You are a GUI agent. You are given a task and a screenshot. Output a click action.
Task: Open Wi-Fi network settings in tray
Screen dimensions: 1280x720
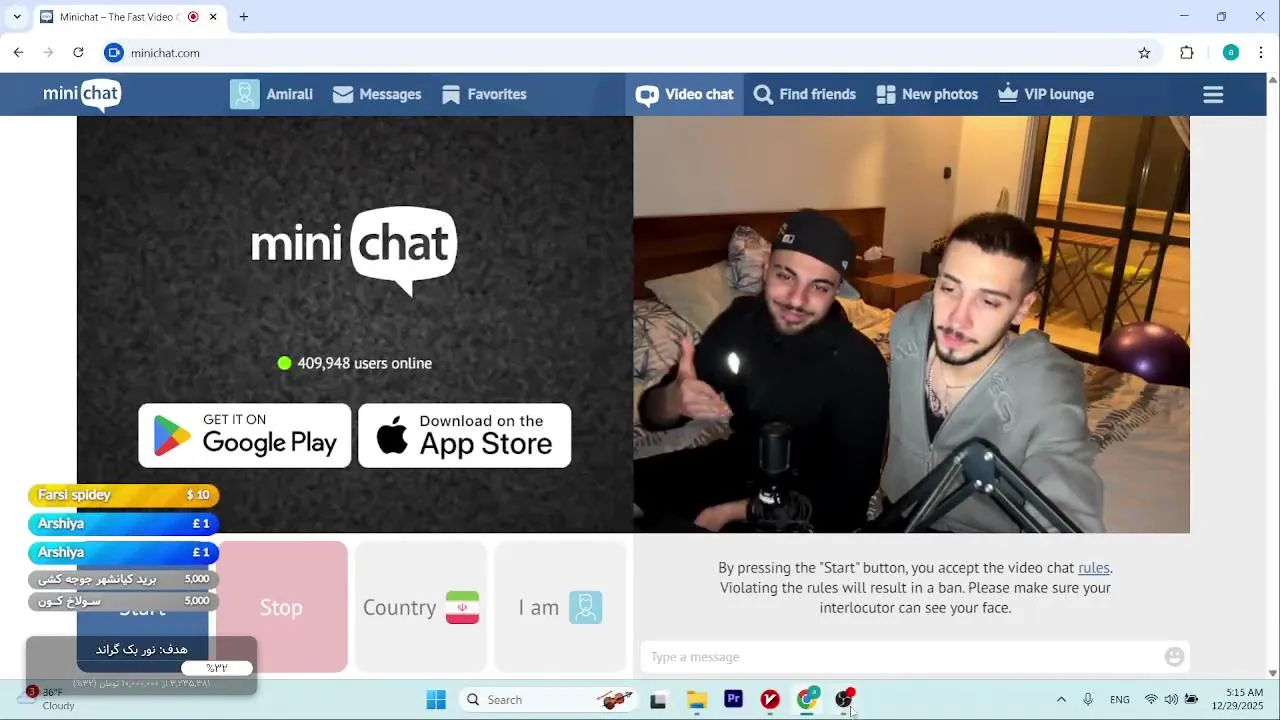pyautogui.click(x=1151, y=700)
